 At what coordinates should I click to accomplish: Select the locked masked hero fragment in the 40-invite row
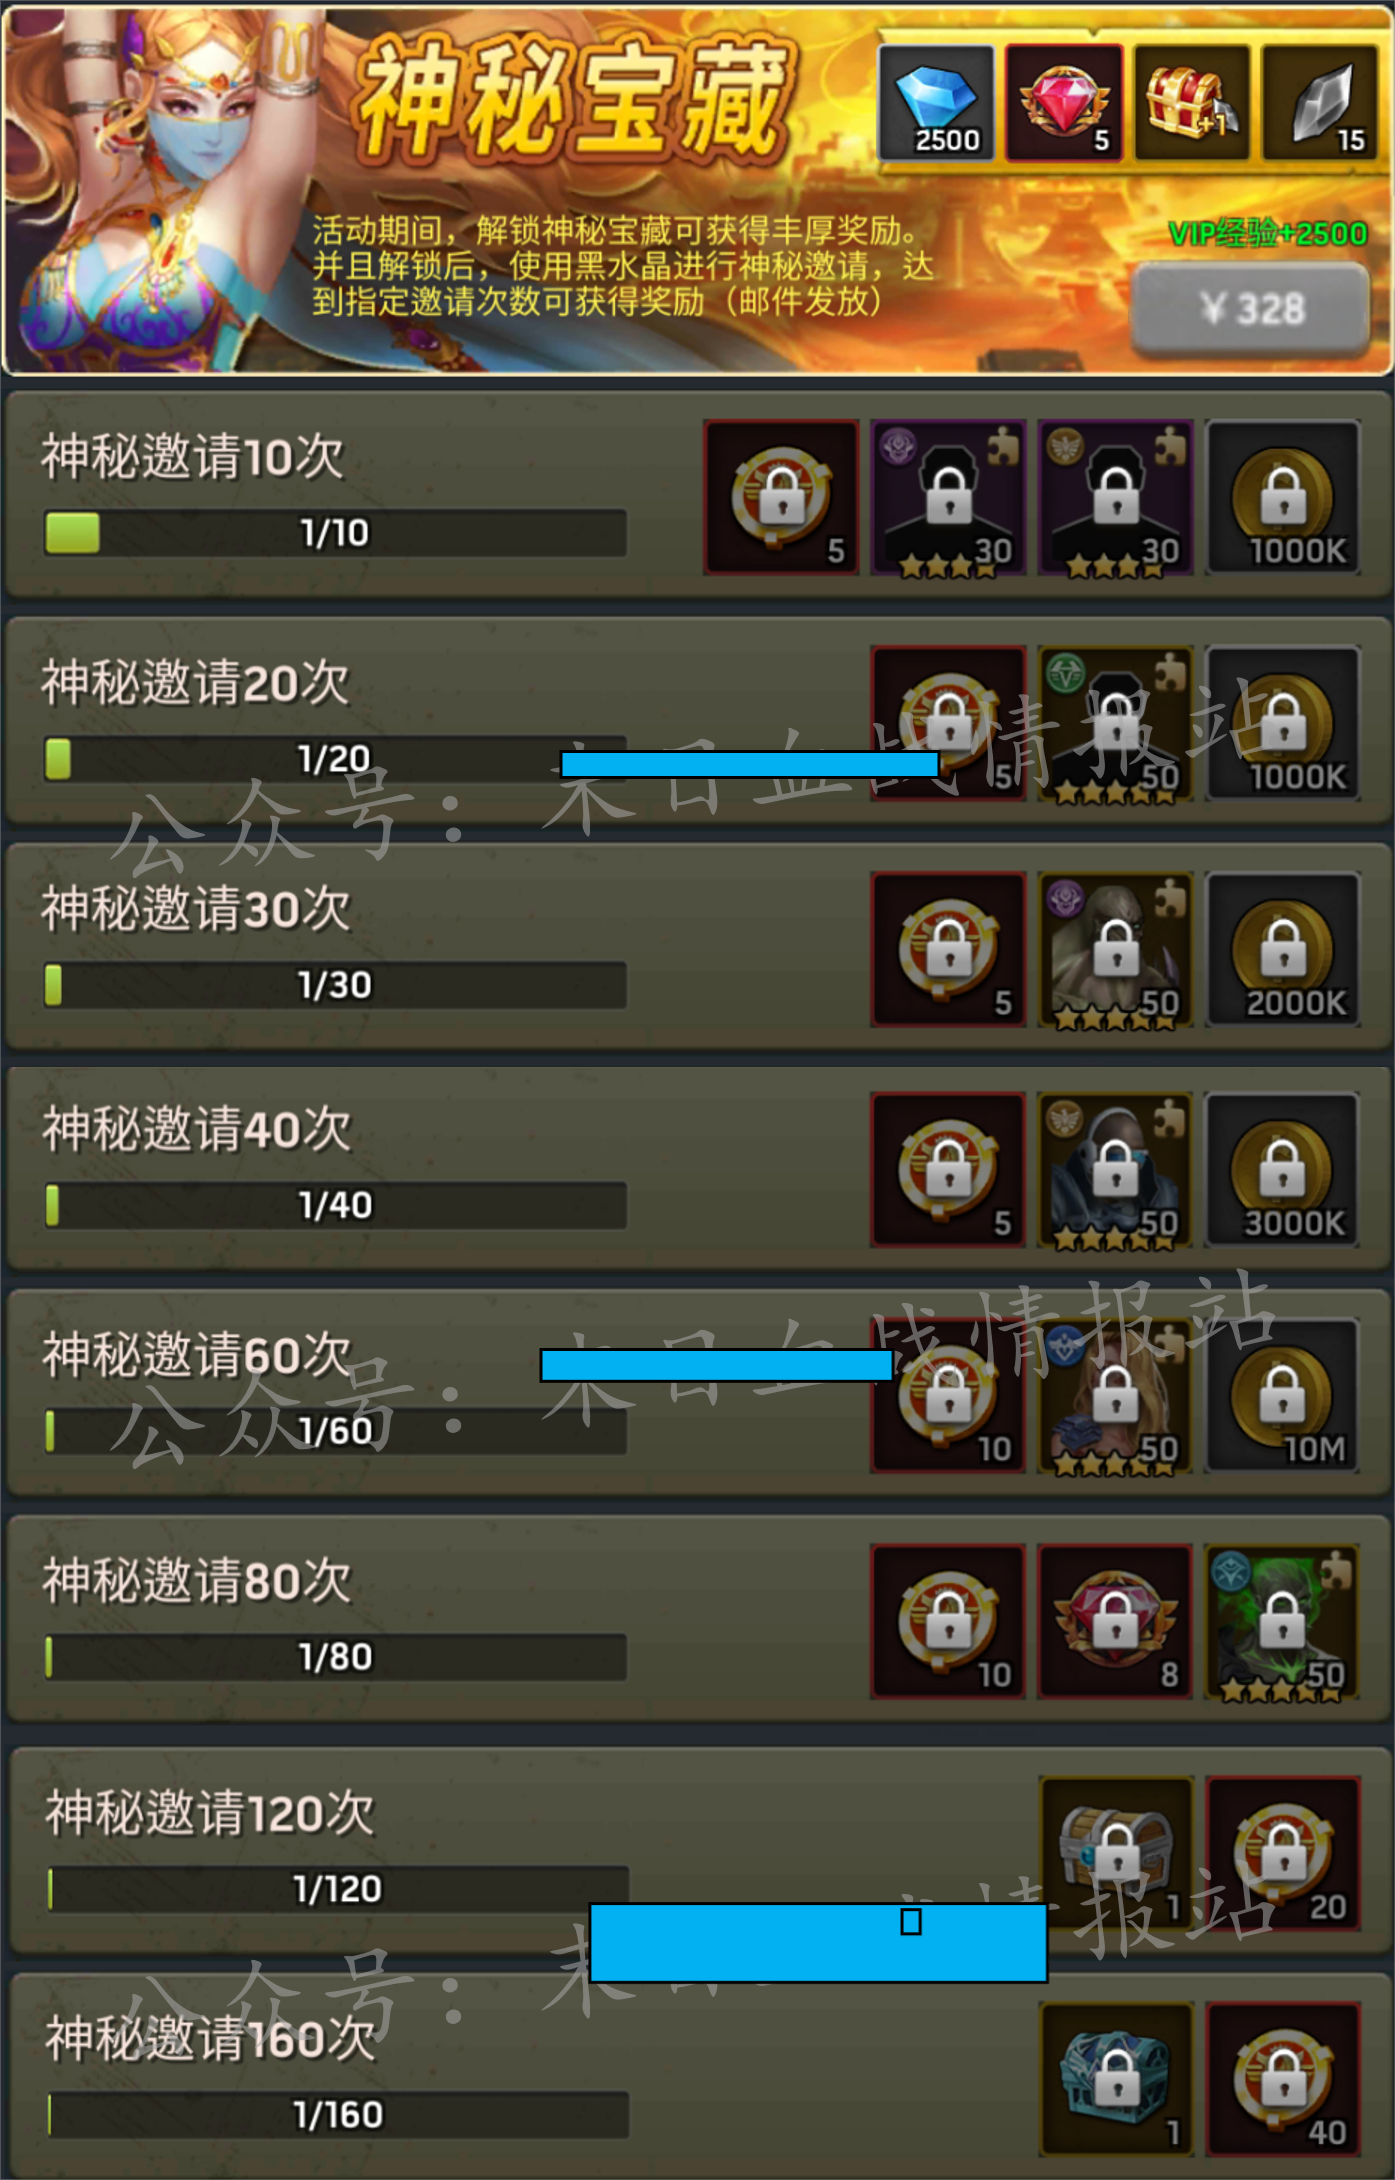[1115, 1170]
